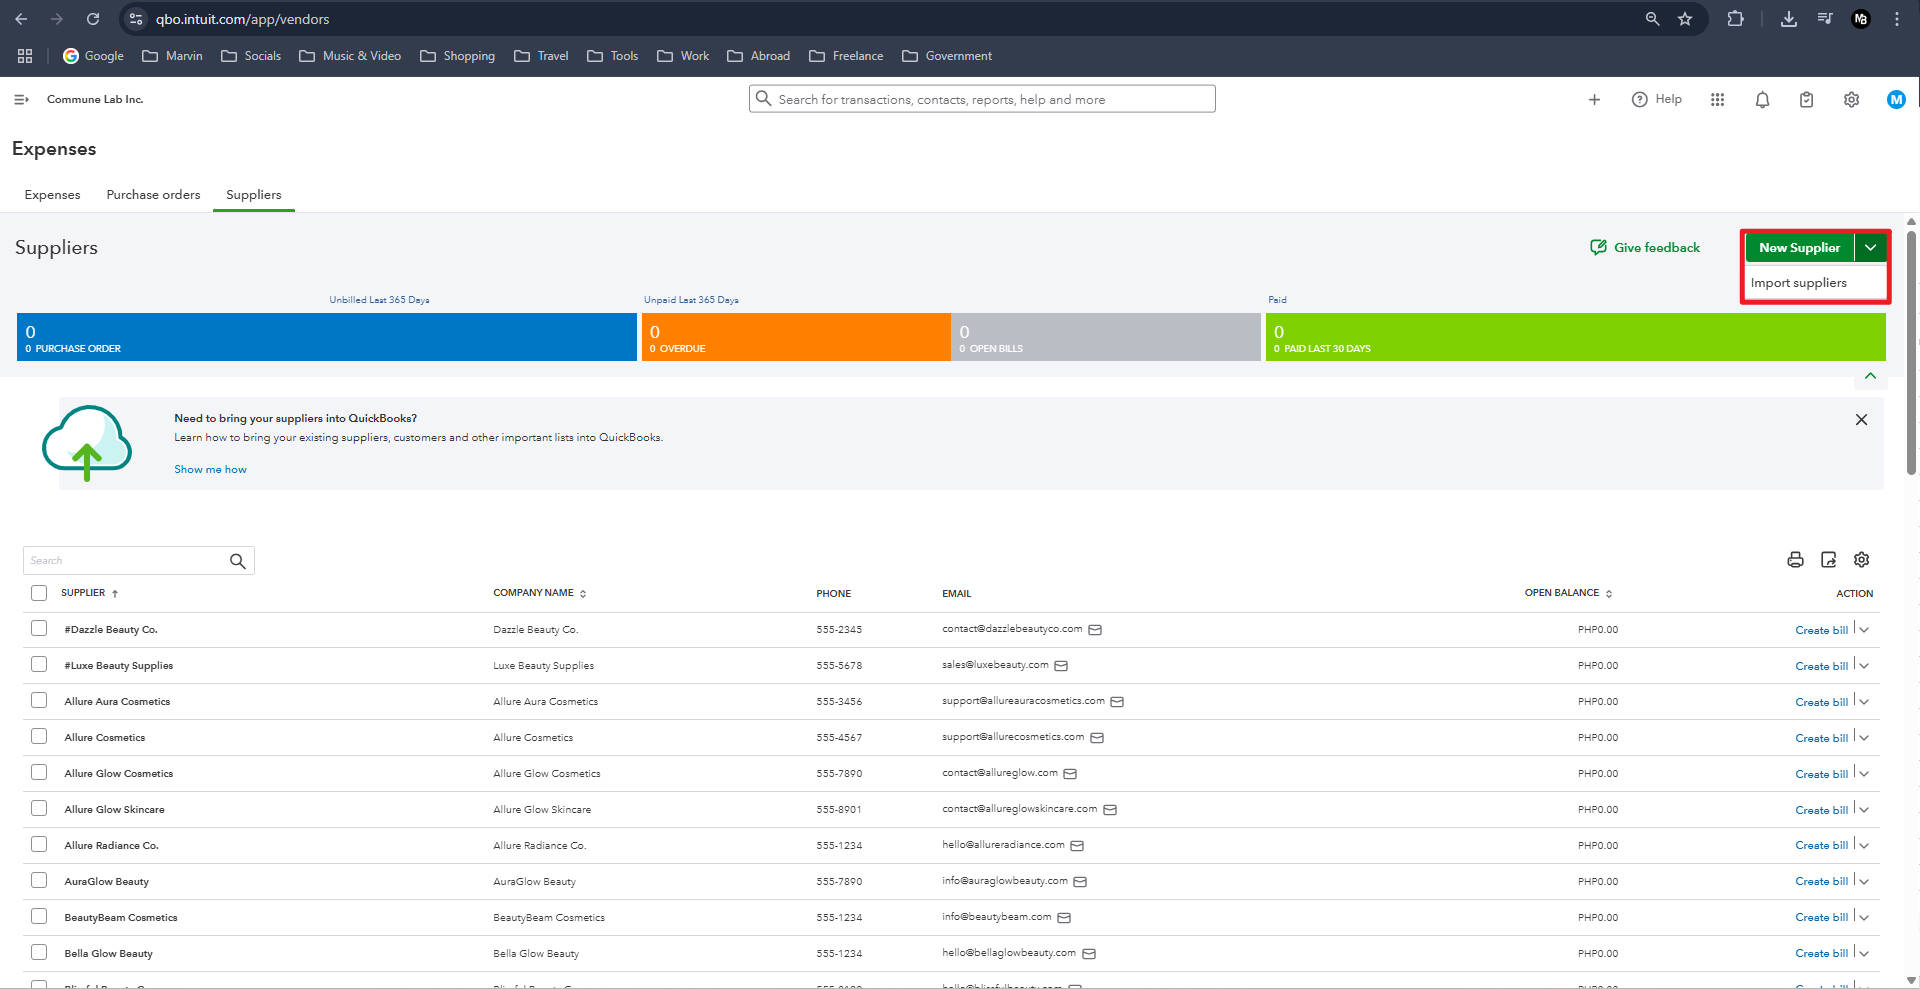Click the browser back arrow
1920x989 pixels.
pyautogui.click(x=21, y=19)
